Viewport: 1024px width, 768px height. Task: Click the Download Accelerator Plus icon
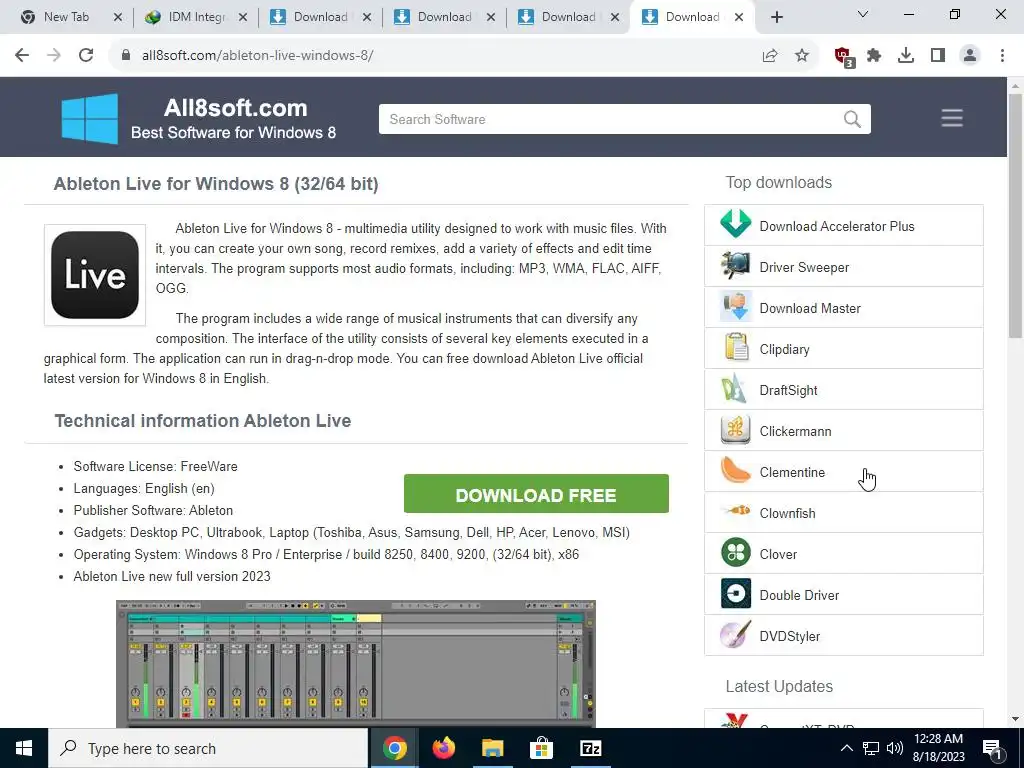735,225
